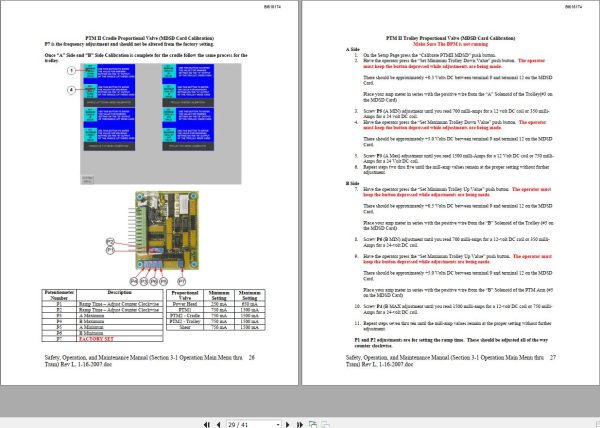Jump to the last page of the document
Viewport: 600px width, 428px height.
click(300, 424)
